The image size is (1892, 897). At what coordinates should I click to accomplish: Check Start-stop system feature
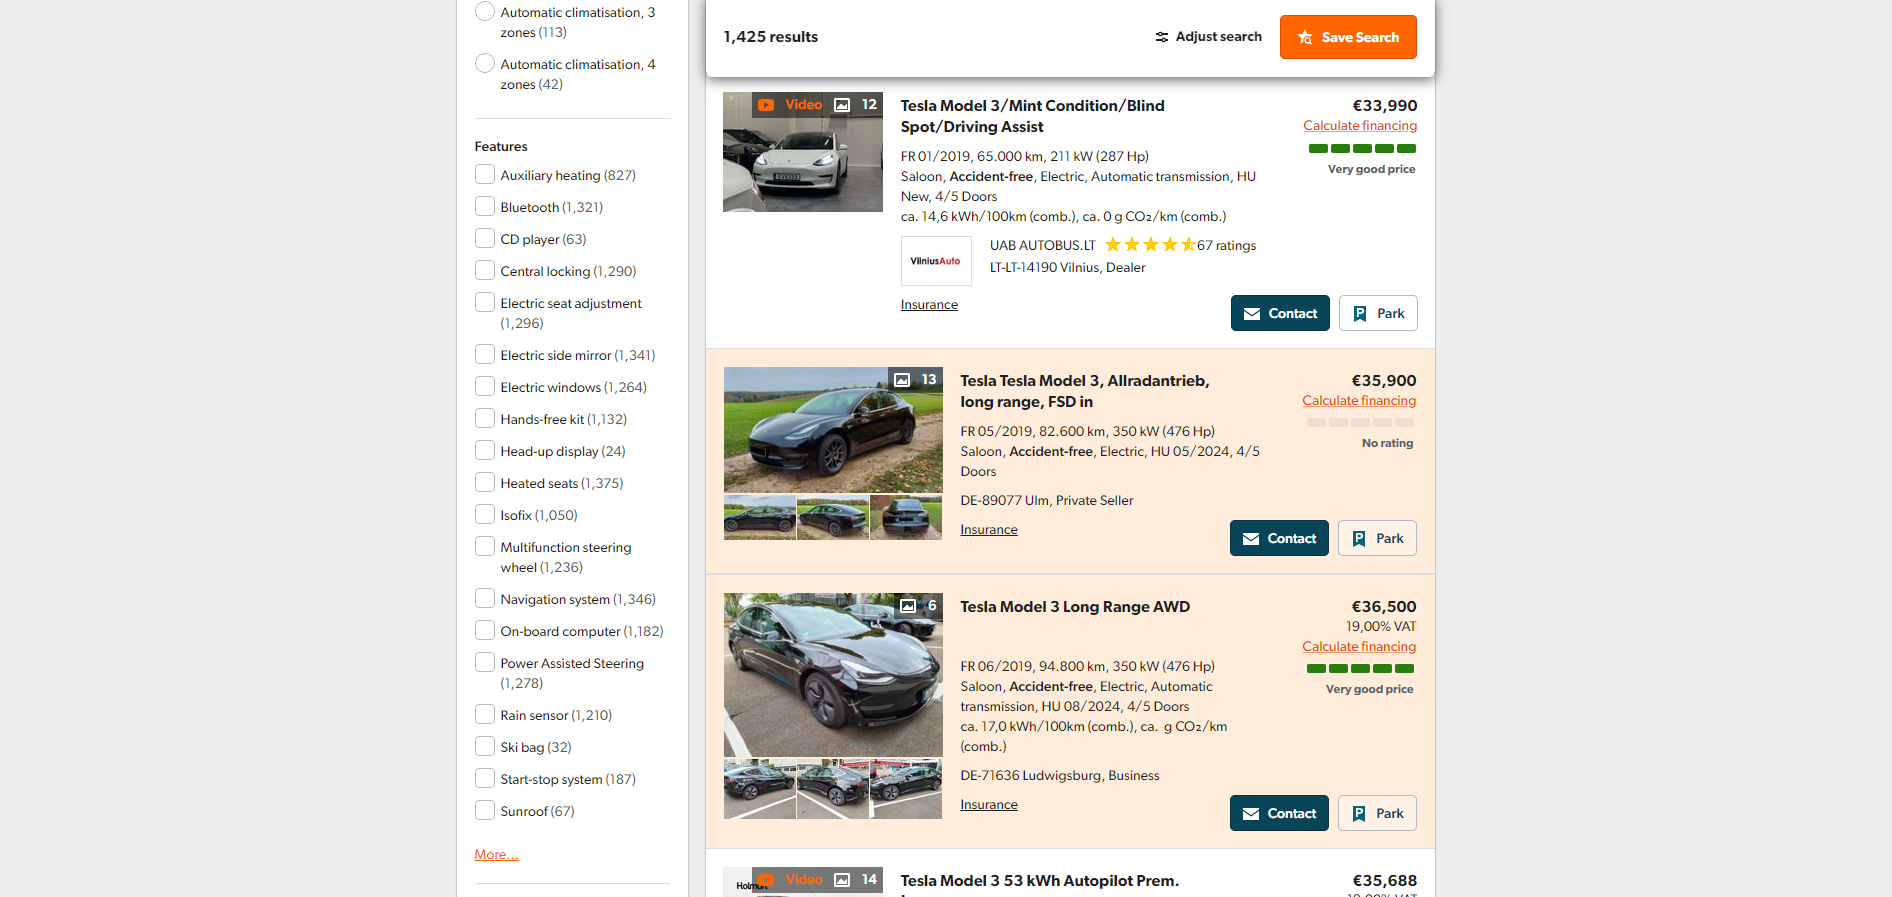point(485,779)
